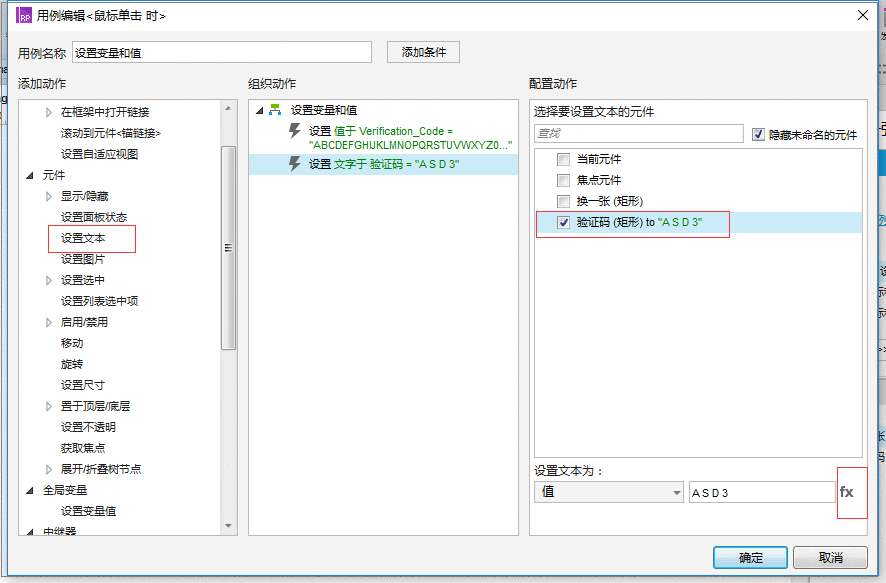Click the 用例名称 input field
The height and width of the screenshot is (583, 886).
coord(222,53)
